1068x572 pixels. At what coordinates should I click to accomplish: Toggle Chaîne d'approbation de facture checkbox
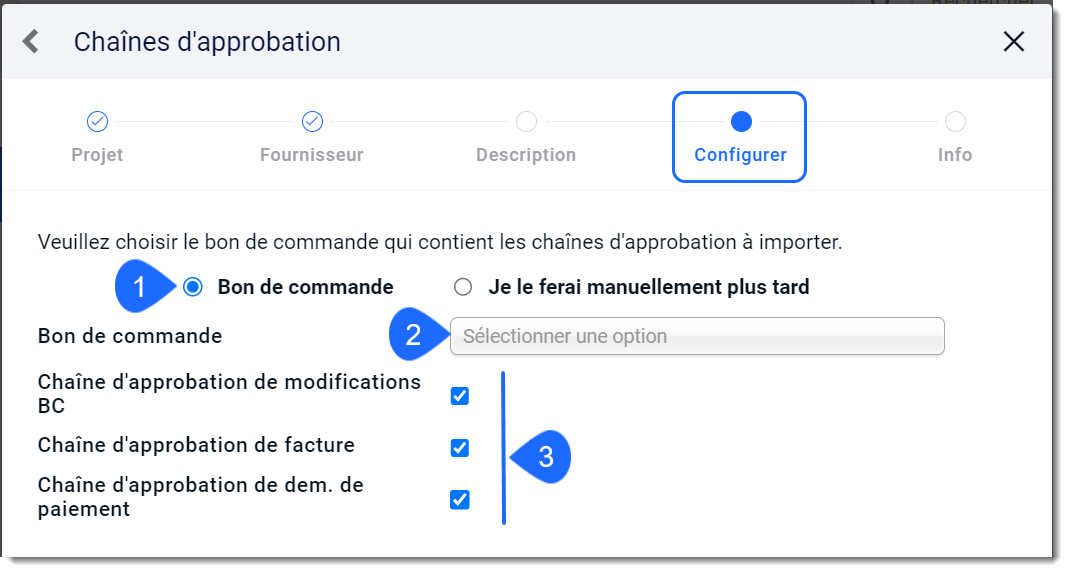pos(460,447)
